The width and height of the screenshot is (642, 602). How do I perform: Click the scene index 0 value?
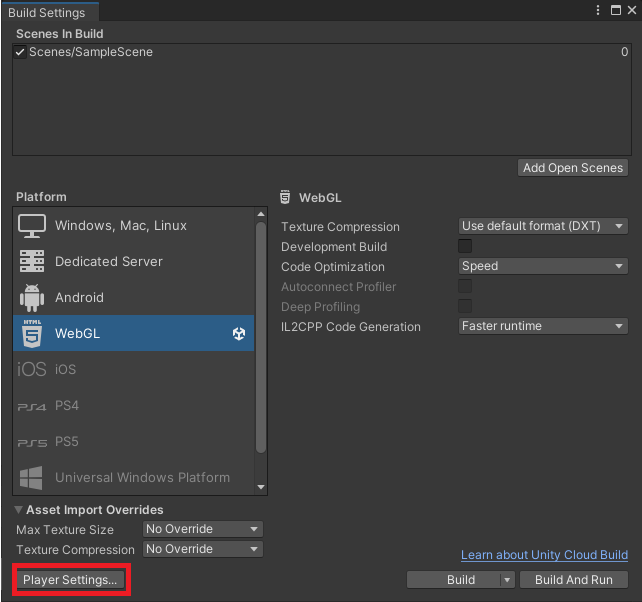click(624, 52)
